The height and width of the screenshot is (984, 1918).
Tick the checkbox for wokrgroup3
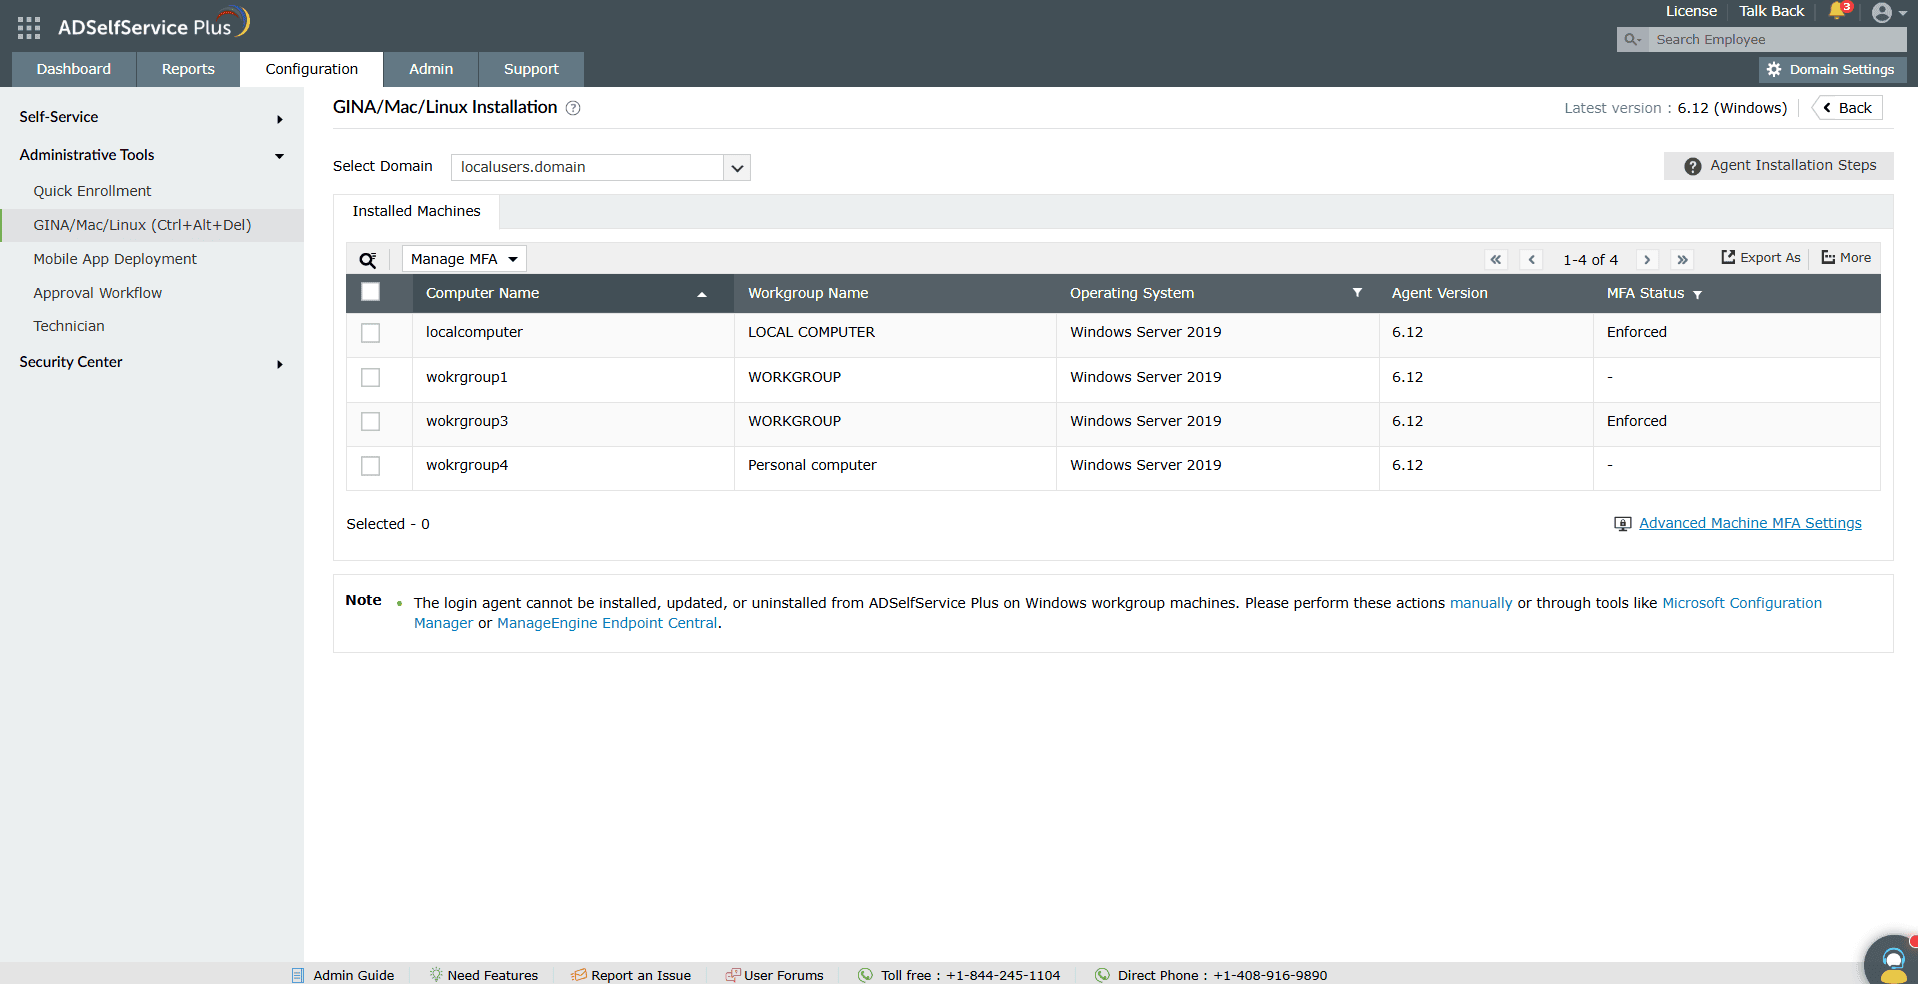click(371, 422)
